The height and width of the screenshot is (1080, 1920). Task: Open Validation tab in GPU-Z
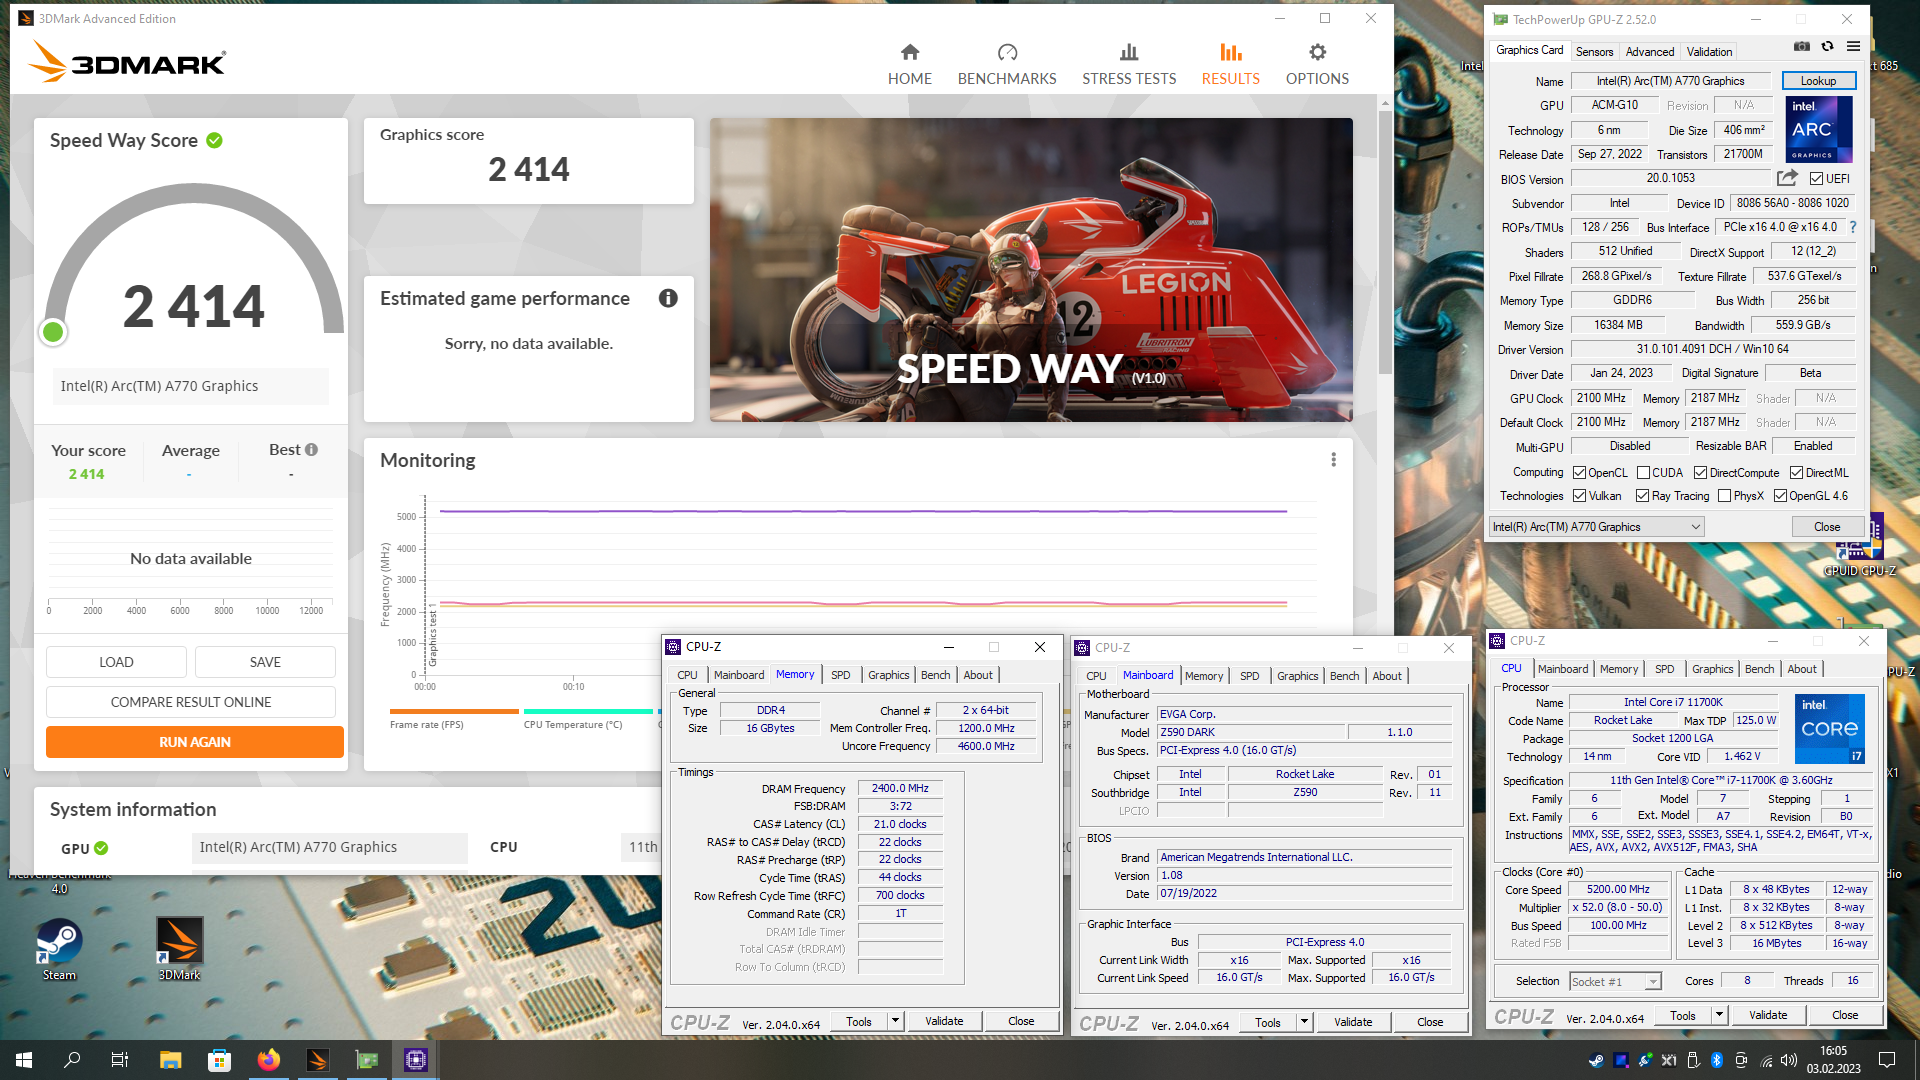(x=1709, y=51)
